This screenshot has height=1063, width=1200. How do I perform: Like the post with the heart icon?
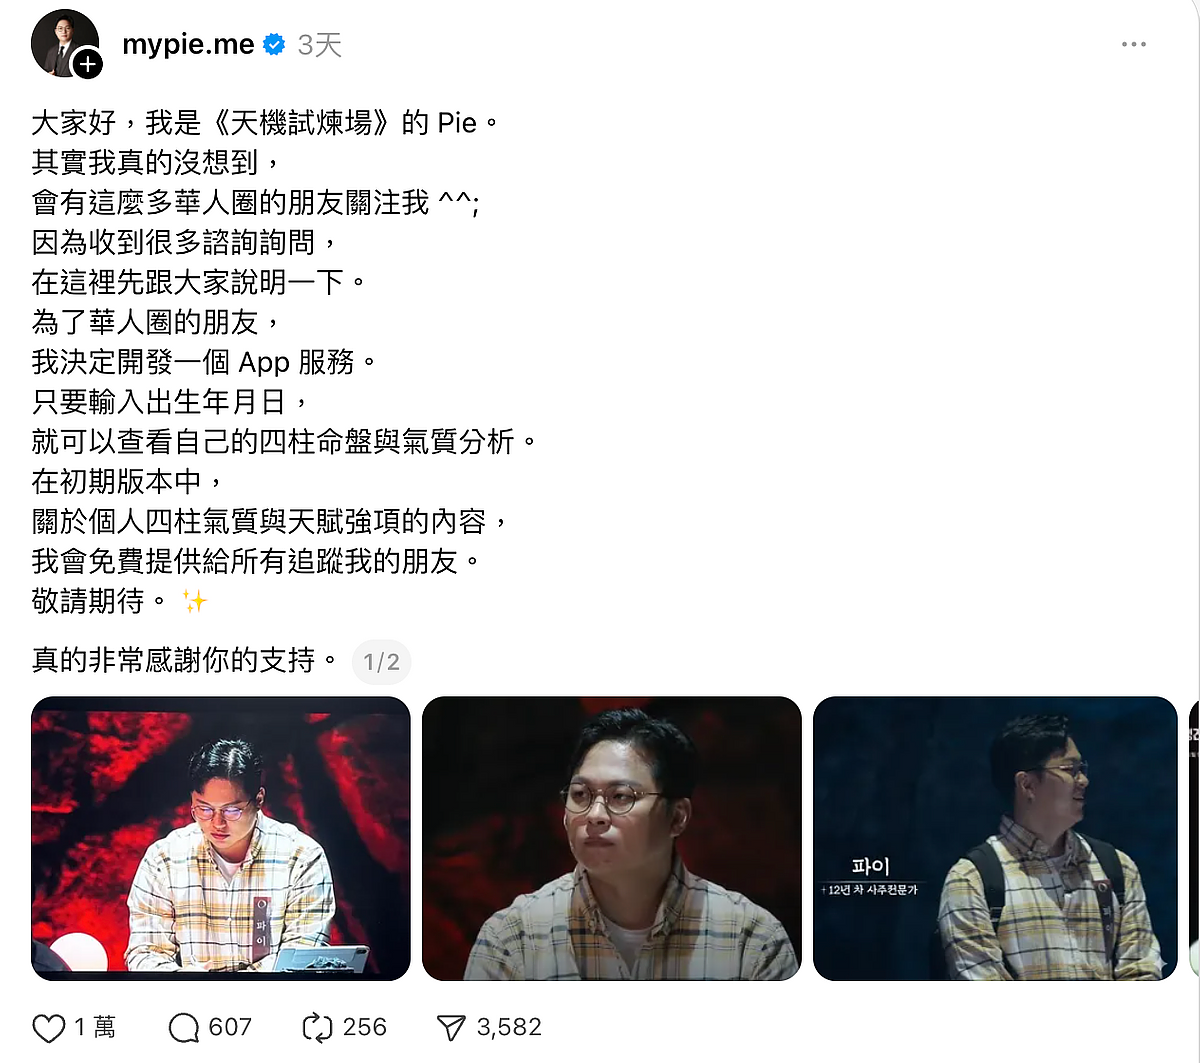[x=49, y=1028]
